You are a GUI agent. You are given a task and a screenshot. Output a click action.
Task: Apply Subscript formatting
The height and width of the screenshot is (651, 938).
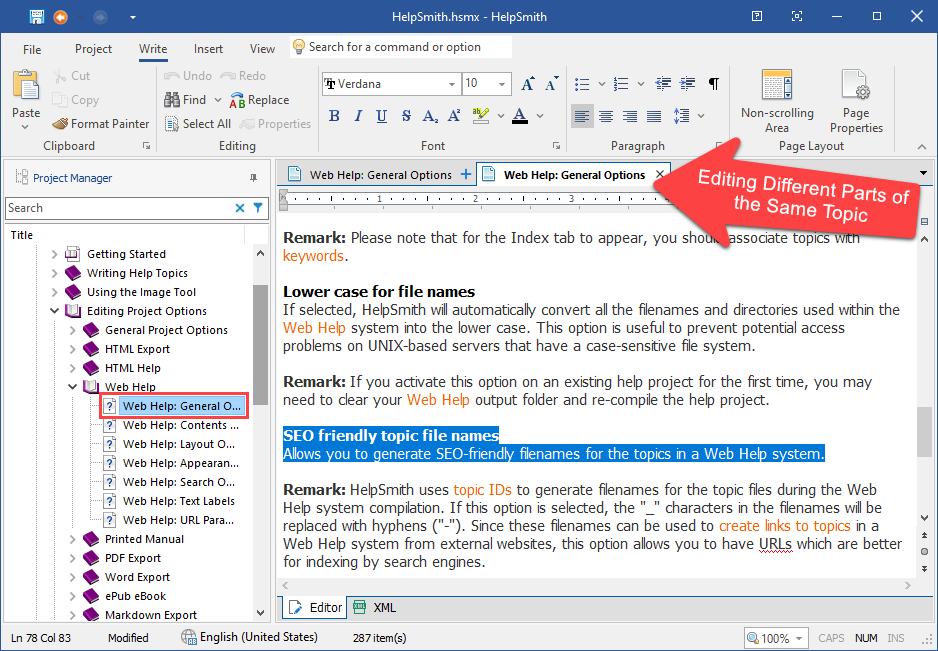[x=430, y=116]
